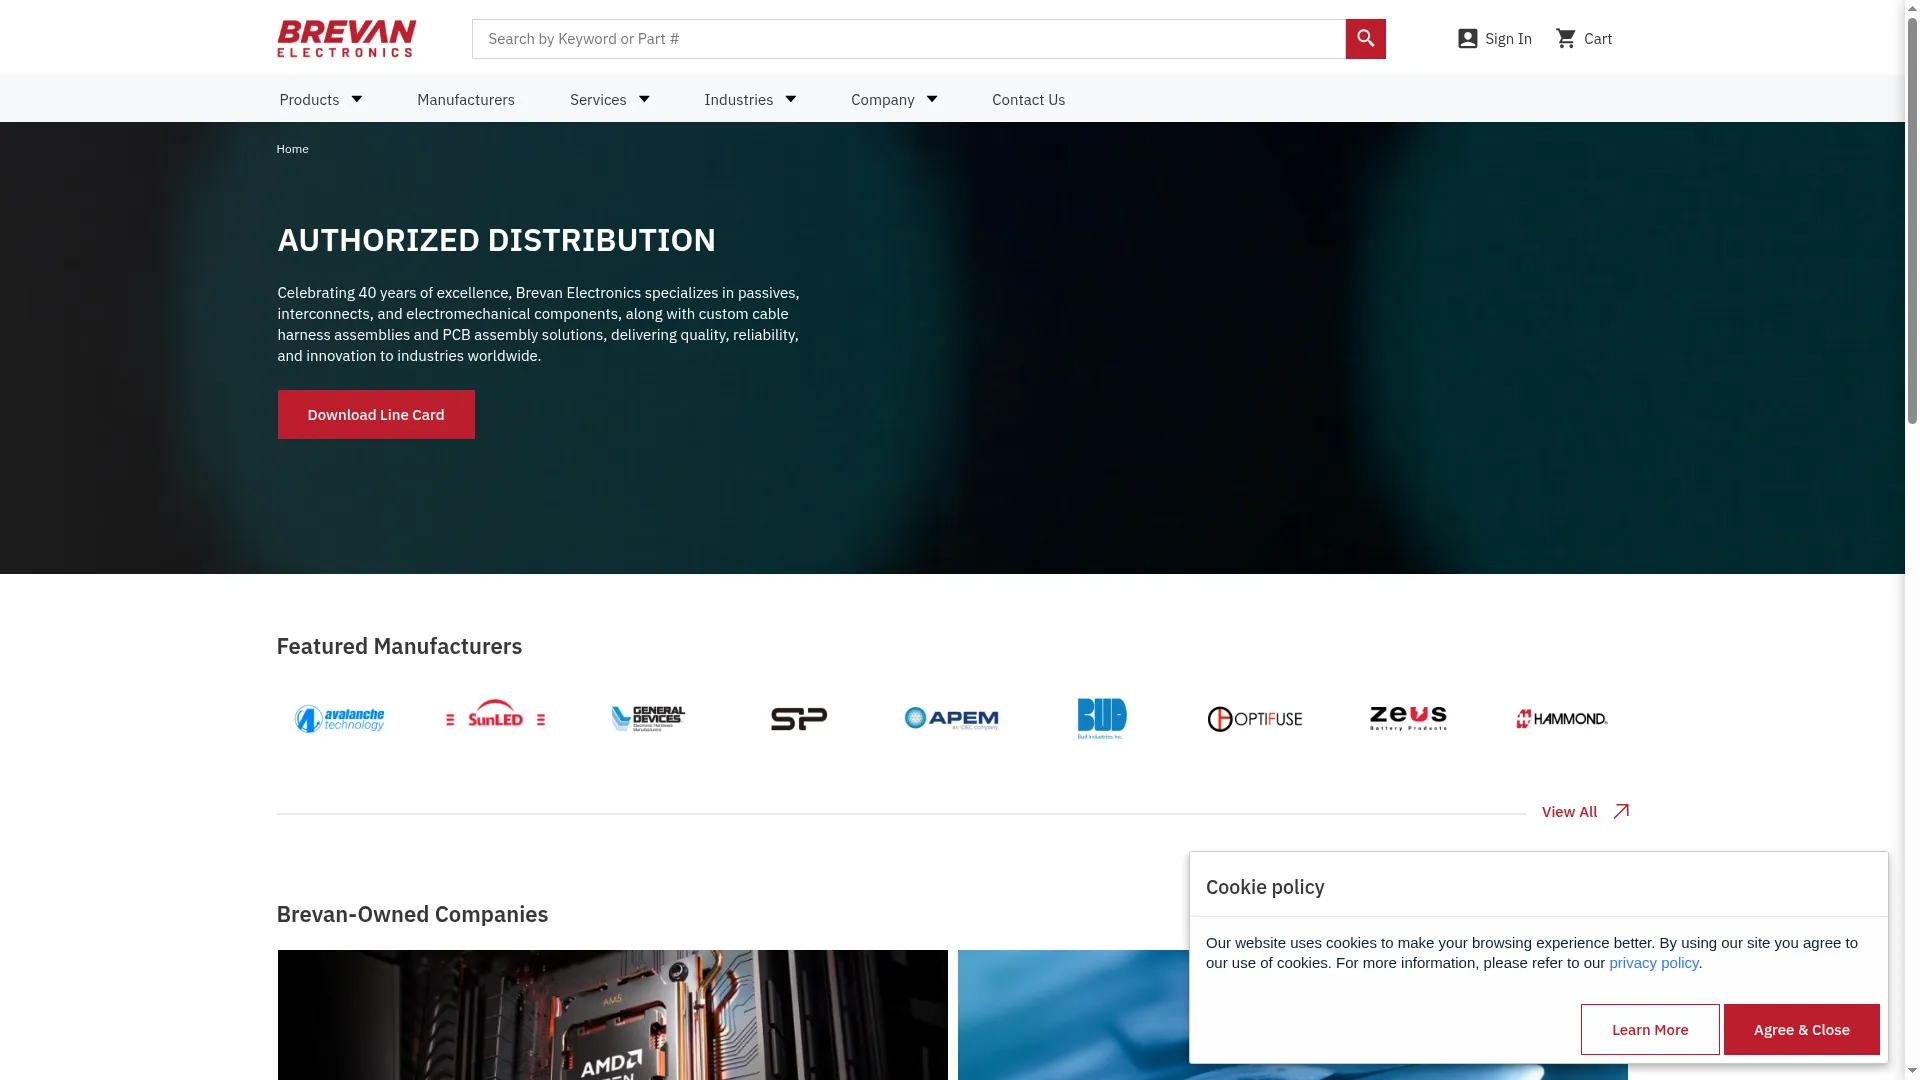Click the page vertical scrollbar thumb
The image size is (1920, 1080).
1912,222
